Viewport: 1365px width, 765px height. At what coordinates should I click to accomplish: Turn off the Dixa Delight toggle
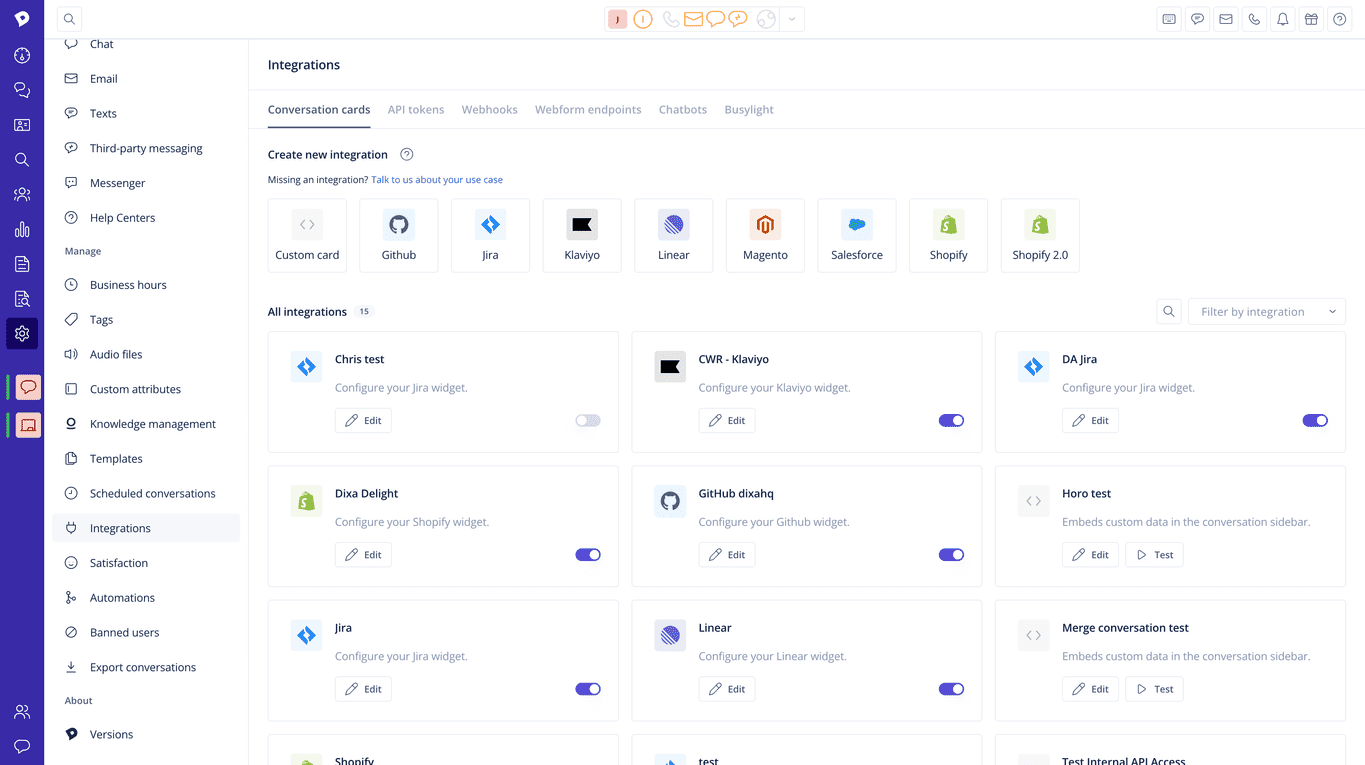[587, 554]
